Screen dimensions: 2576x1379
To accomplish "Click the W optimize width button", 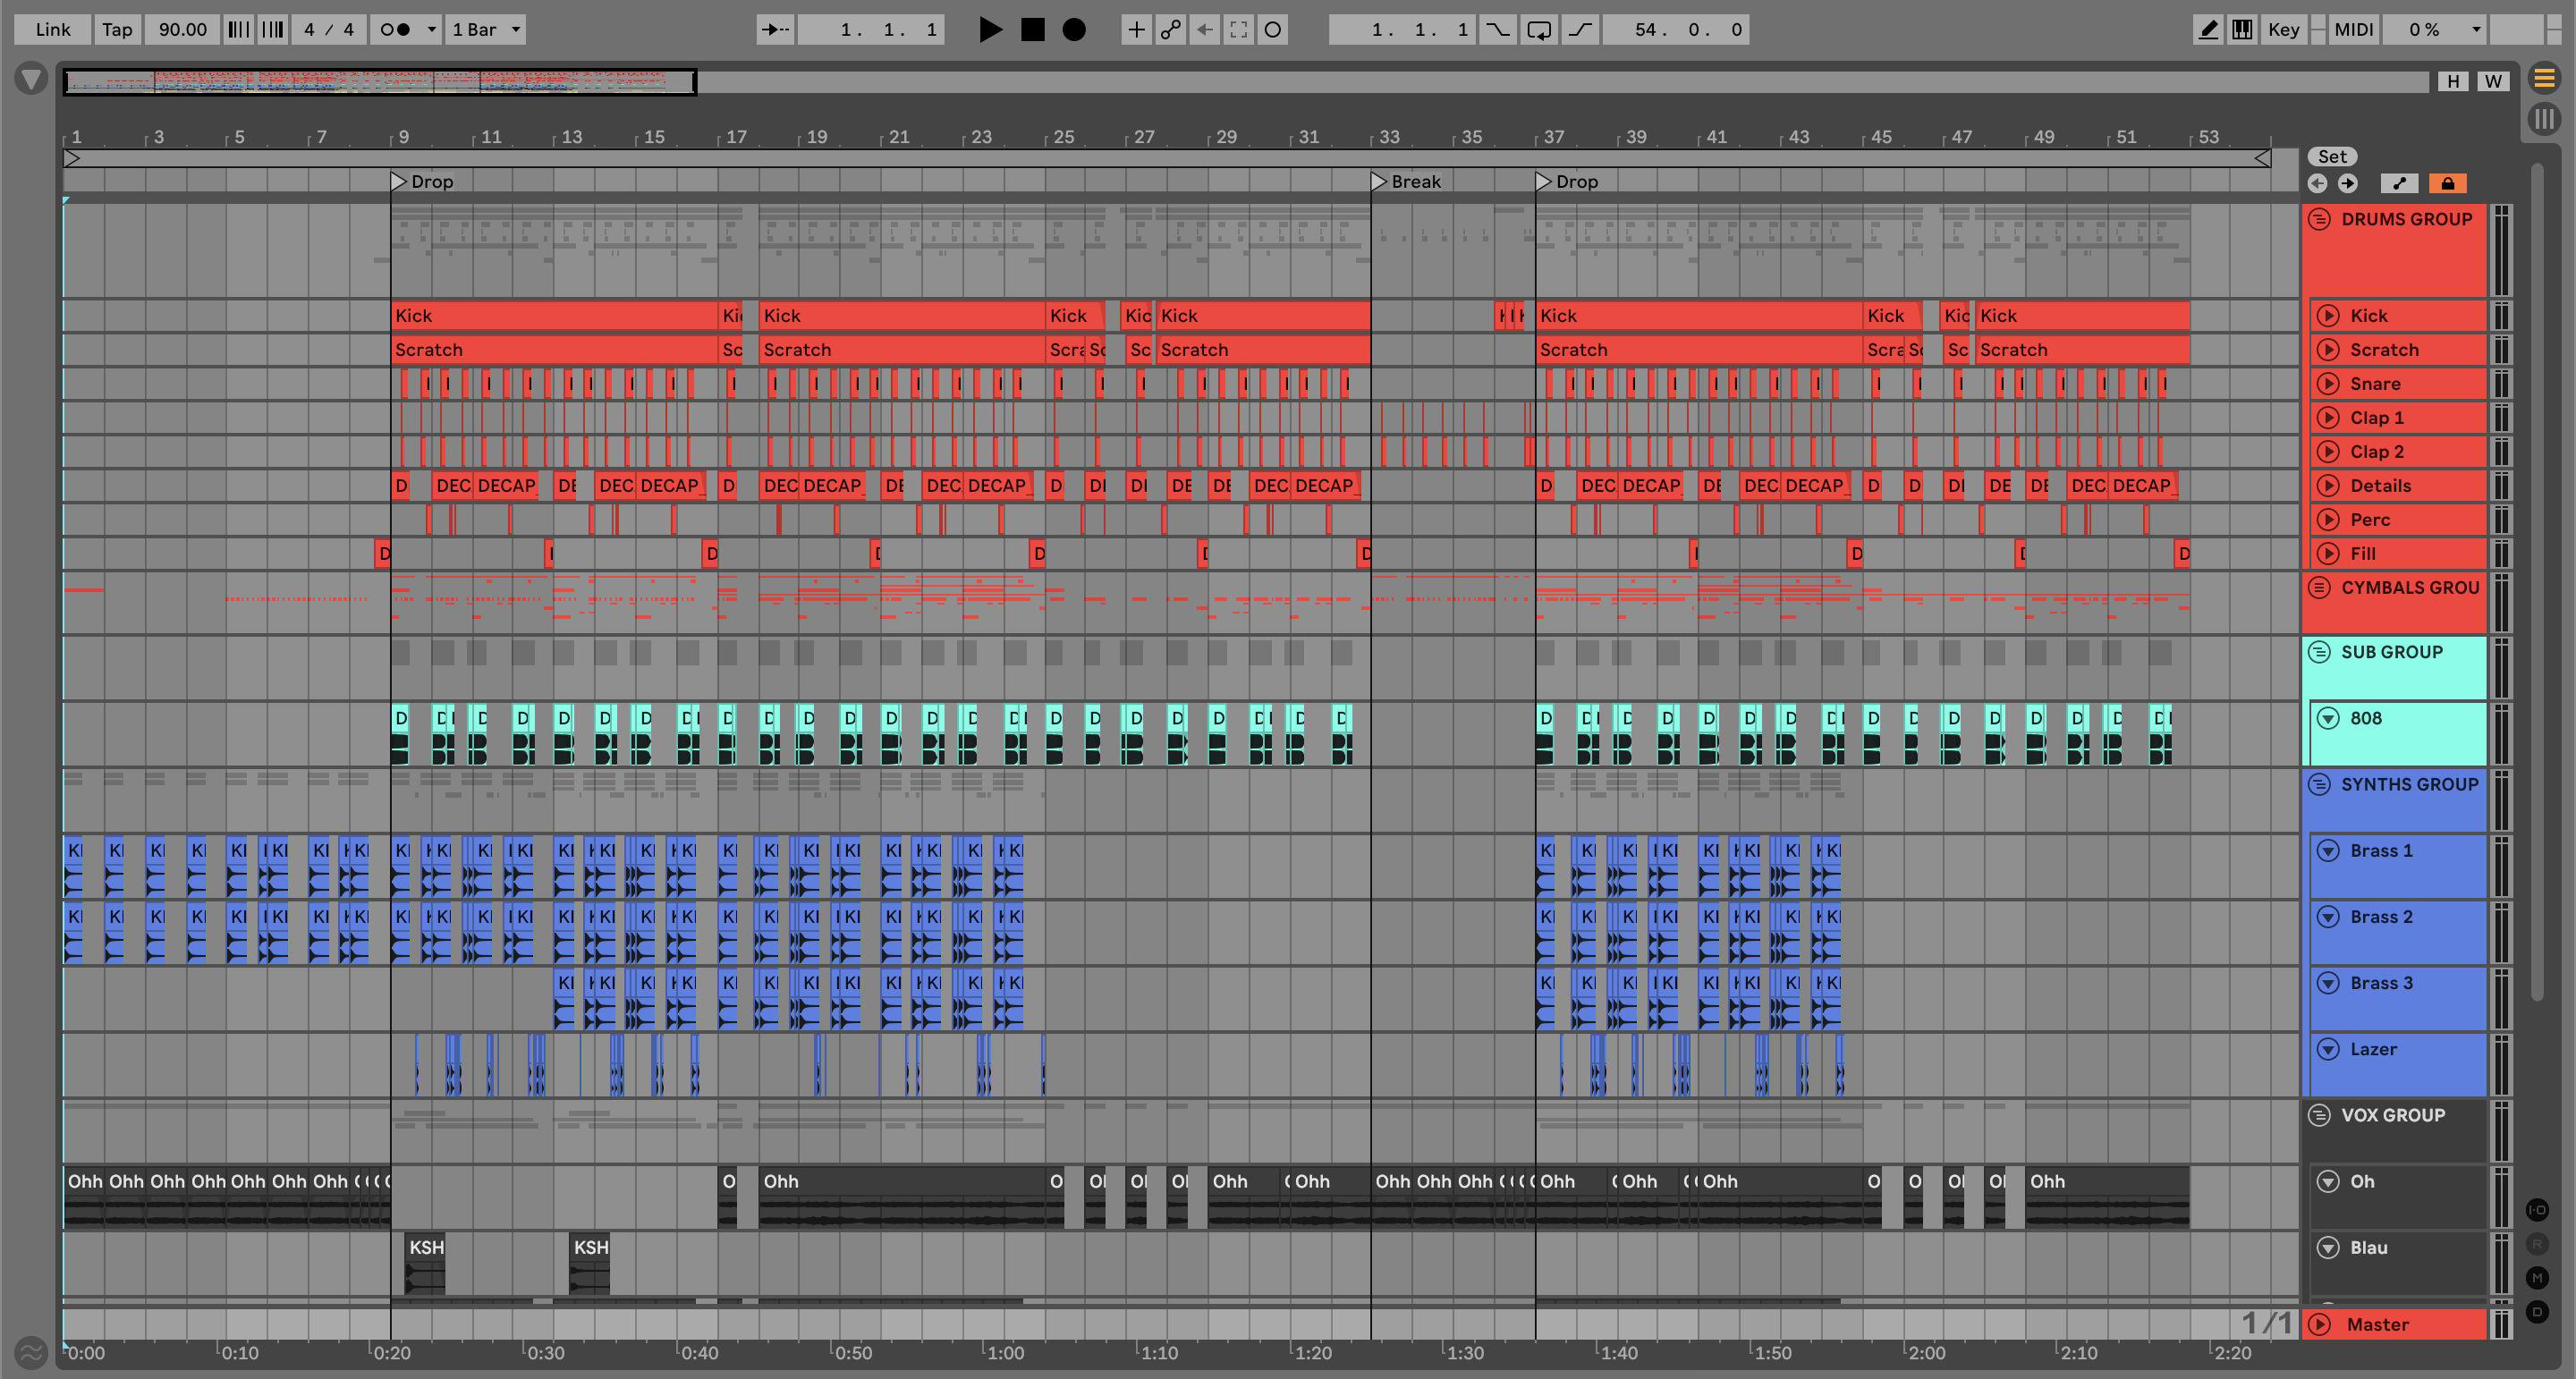I will [x=2493, y=81].
